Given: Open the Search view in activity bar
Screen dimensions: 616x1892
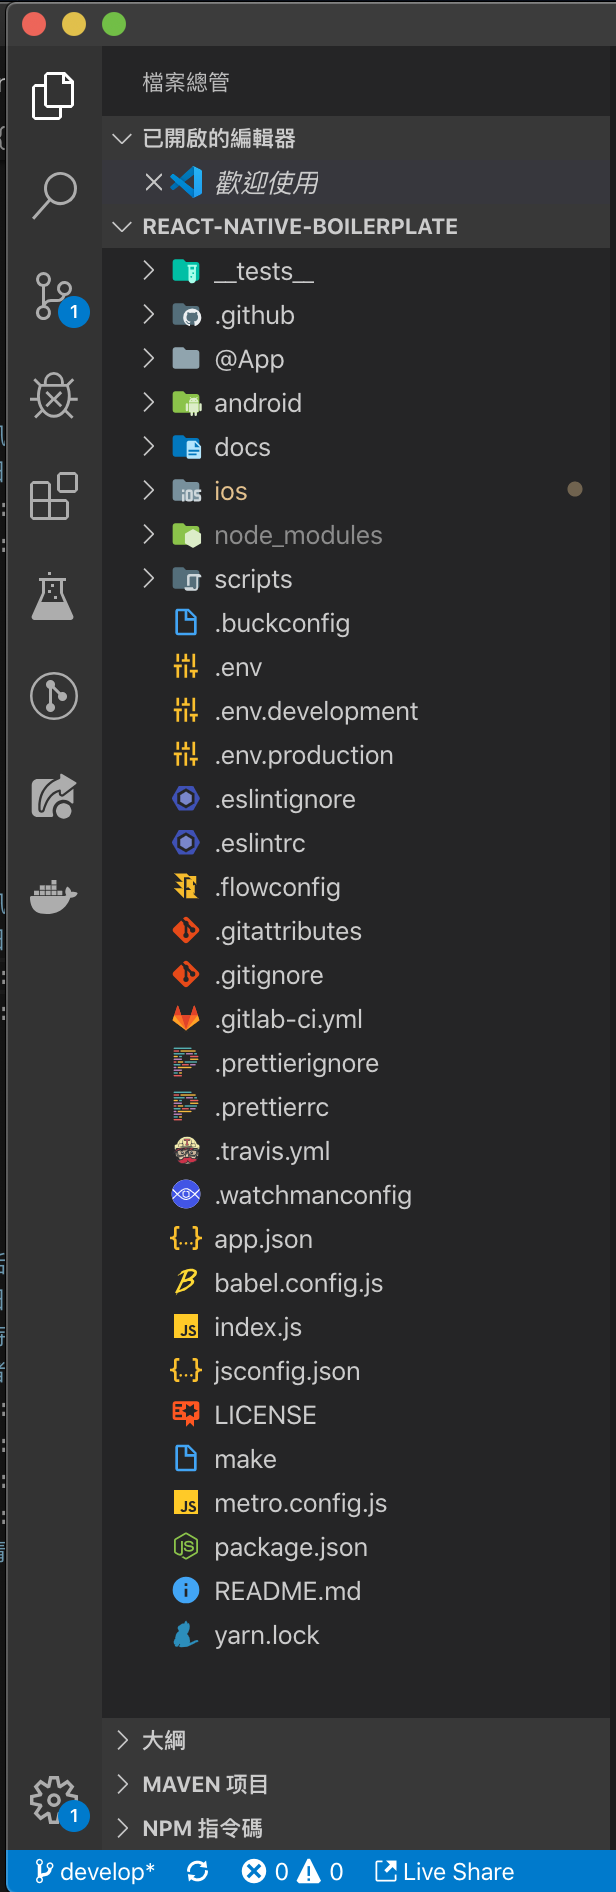Looking at the screenshot, I should 54,195.
